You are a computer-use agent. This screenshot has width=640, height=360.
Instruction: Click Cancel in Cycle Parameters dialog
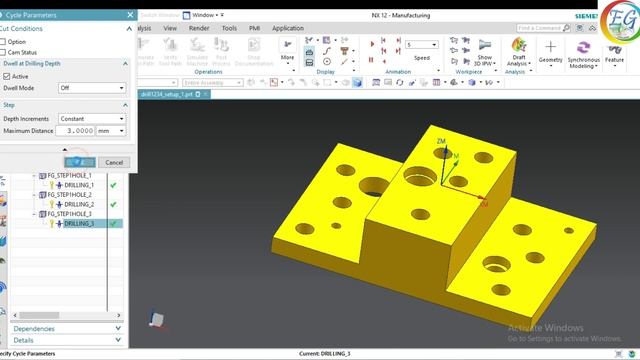coord(114,162)
